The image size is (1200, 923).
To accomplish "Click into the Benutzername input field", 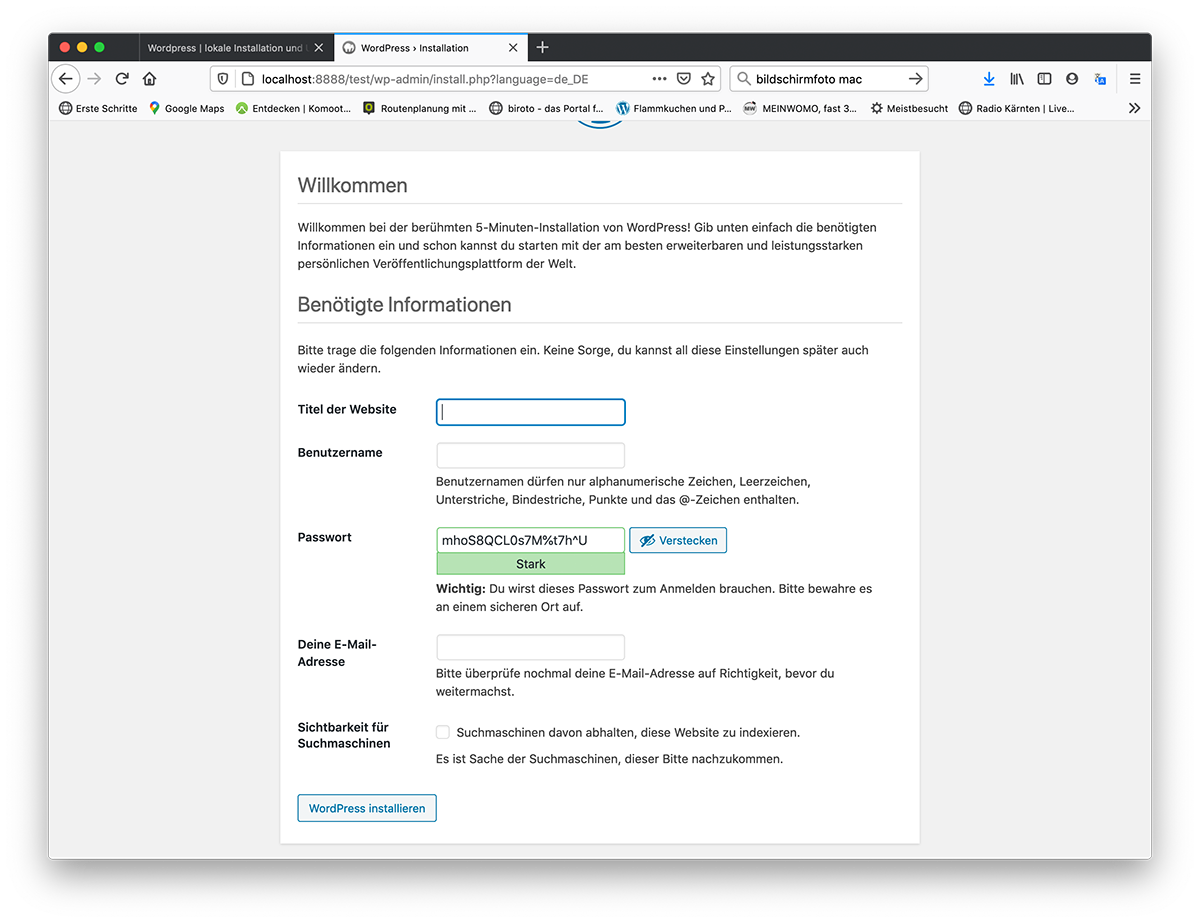I will pos(530,455).
